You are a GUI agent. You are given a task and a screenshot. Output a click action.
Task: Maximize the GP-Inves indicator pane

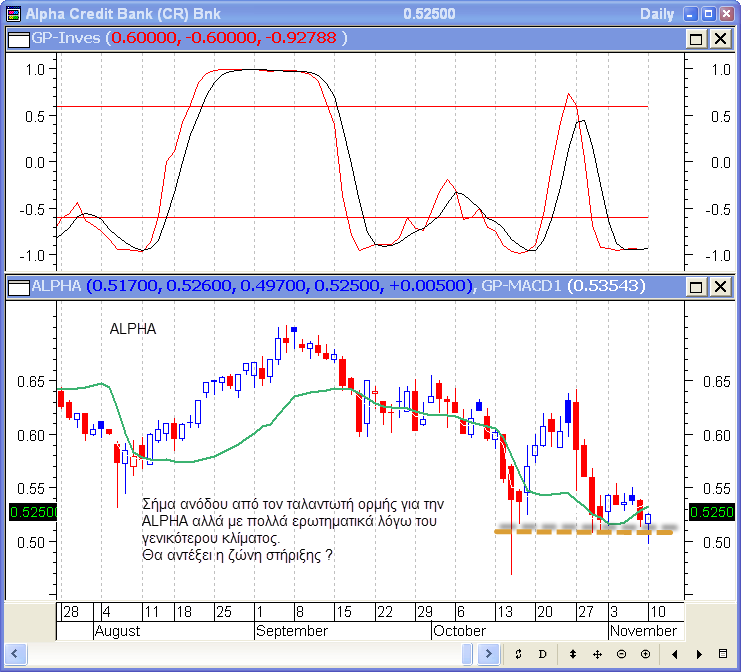696,38
